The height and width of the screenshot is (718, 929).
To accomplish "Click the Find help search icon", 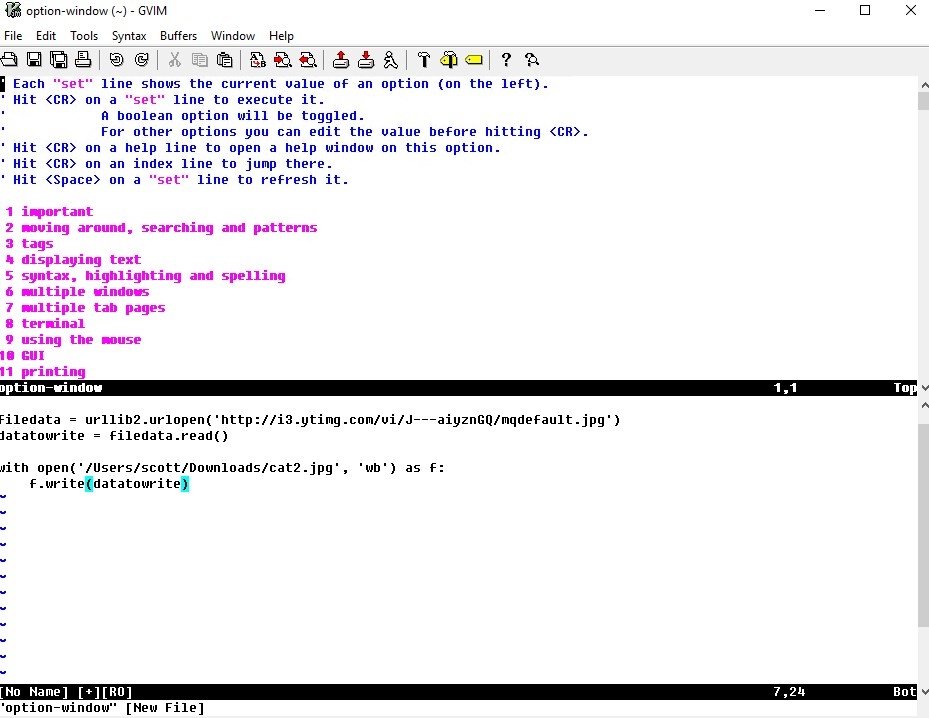I will (531, 59).
